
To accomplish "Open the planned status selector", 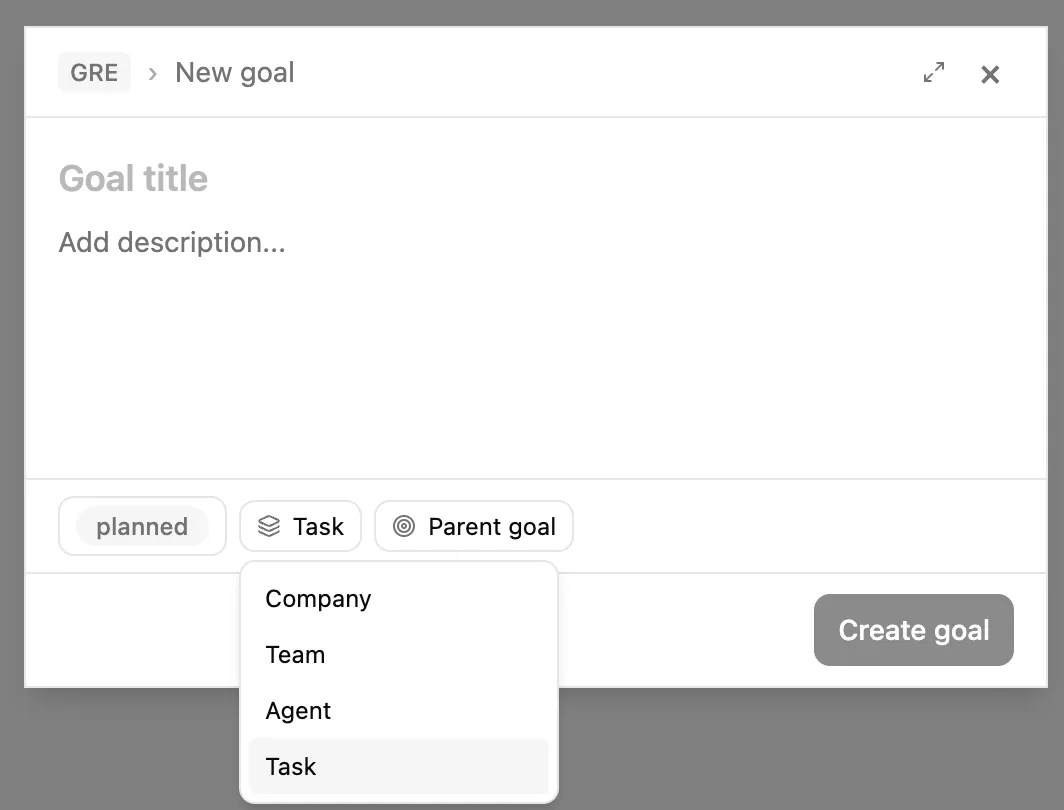I will click(142, 526).
